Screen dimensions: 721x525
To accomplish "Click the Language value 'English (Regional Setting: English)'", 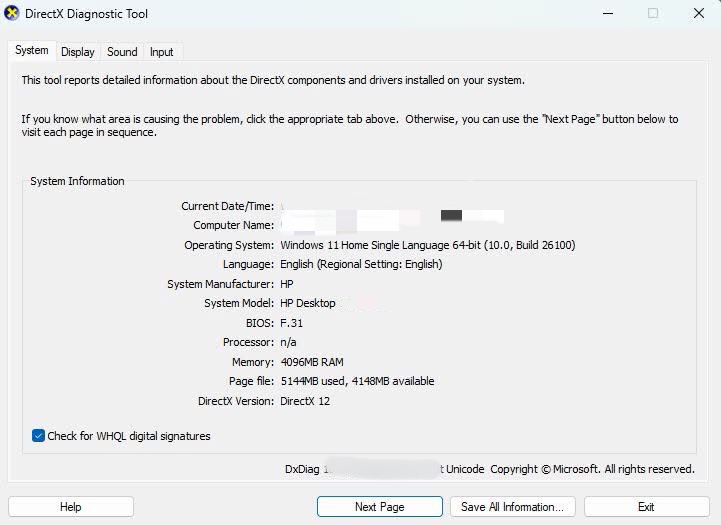I will (361, 264).
